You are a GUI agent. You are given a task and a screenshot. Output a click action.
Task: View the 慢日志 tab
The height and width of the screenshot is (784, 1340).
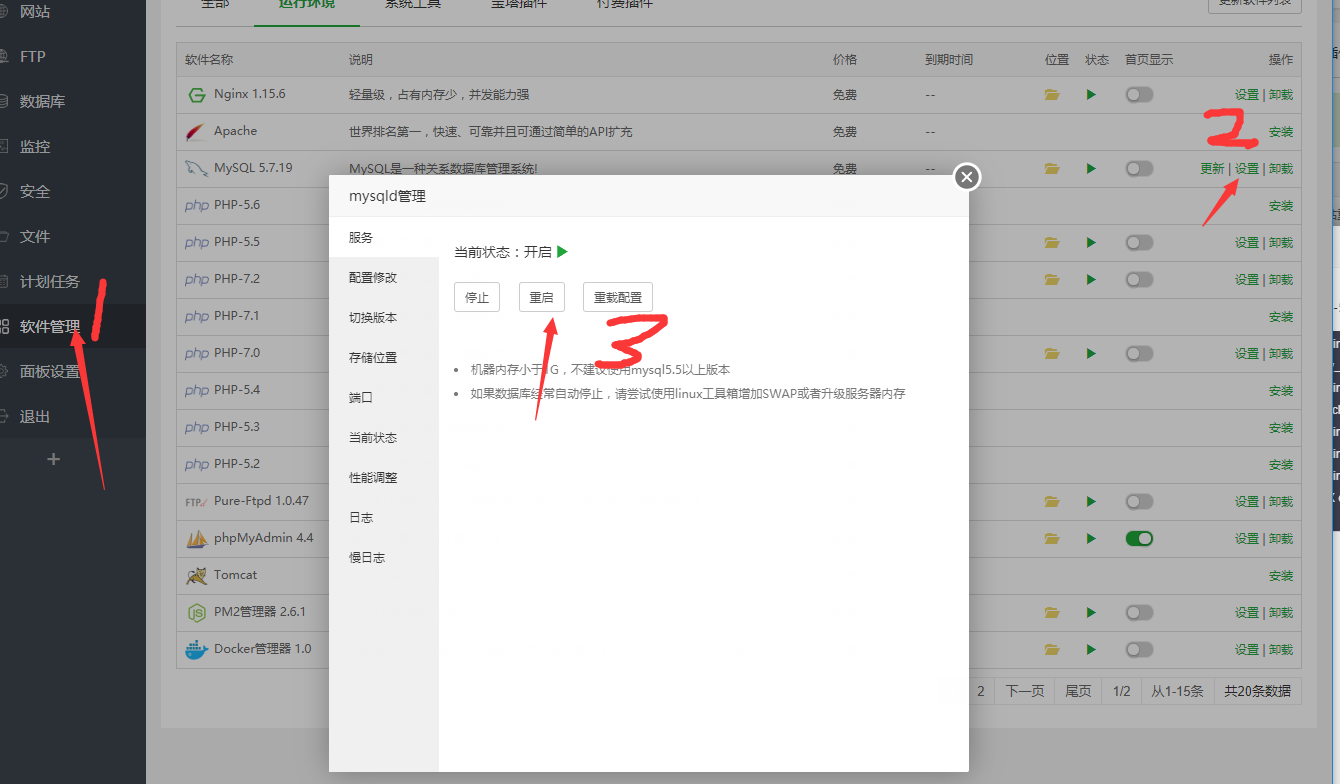[x=384, y=558]
